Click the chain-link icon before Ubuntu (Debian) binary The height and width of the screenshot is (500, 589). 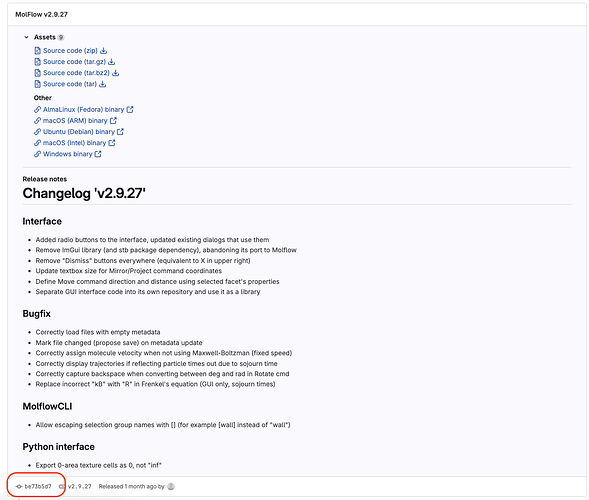[x=37, y=132]
